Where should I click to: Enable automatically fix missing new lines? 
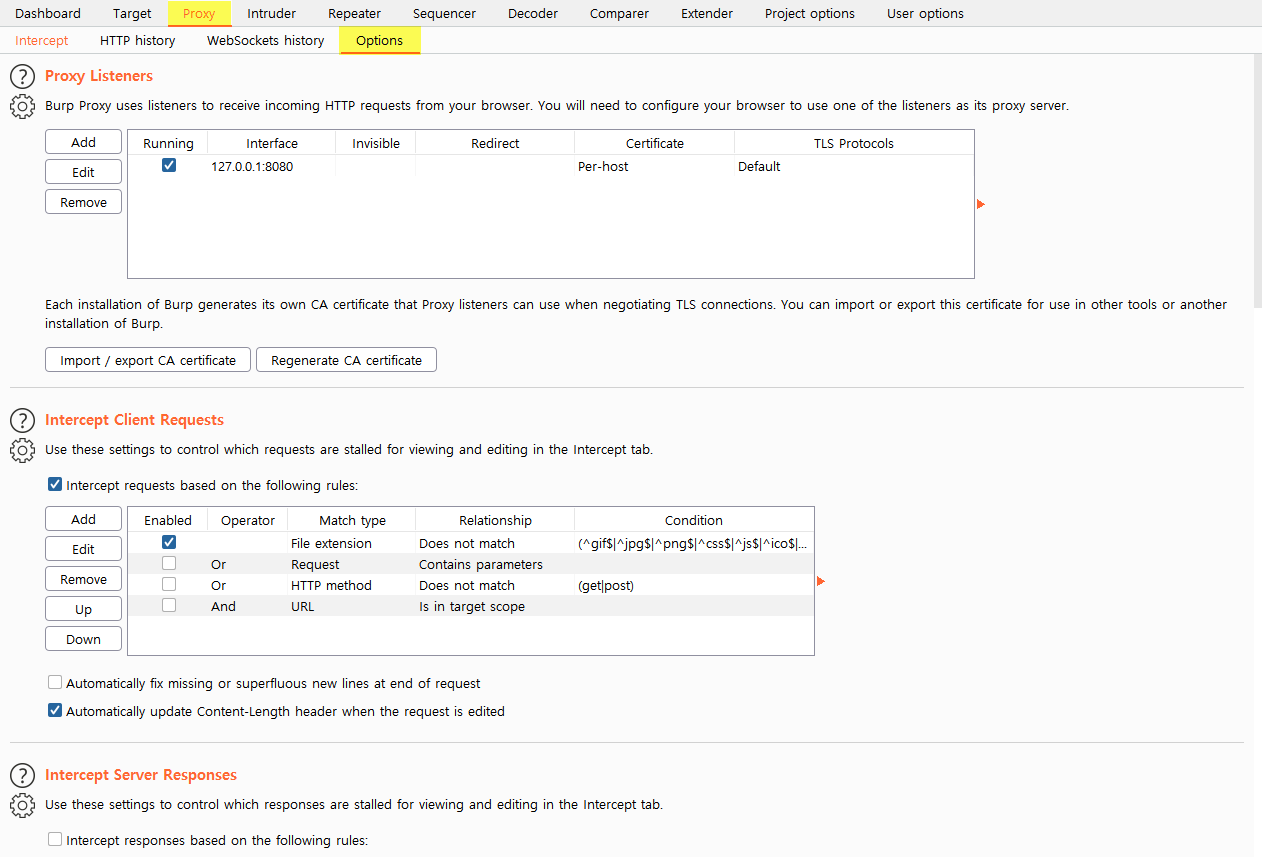[55, 683]
